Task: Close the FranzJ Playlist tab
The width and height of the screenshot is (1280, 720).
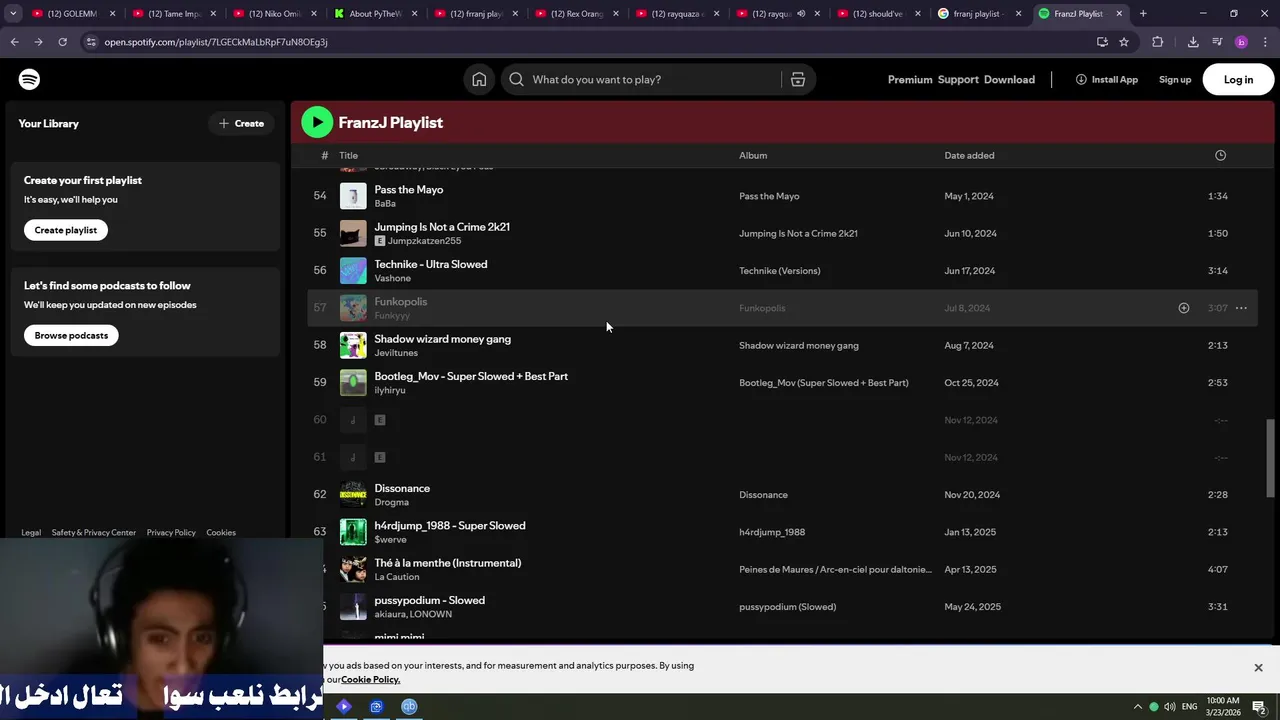Action: [1119, 14]
